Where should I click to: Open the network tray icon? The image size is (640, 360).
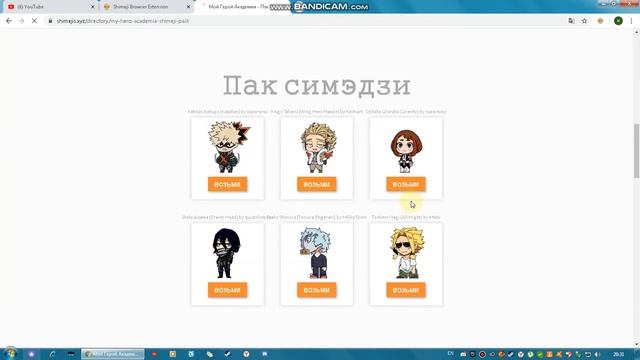point(588,354)
